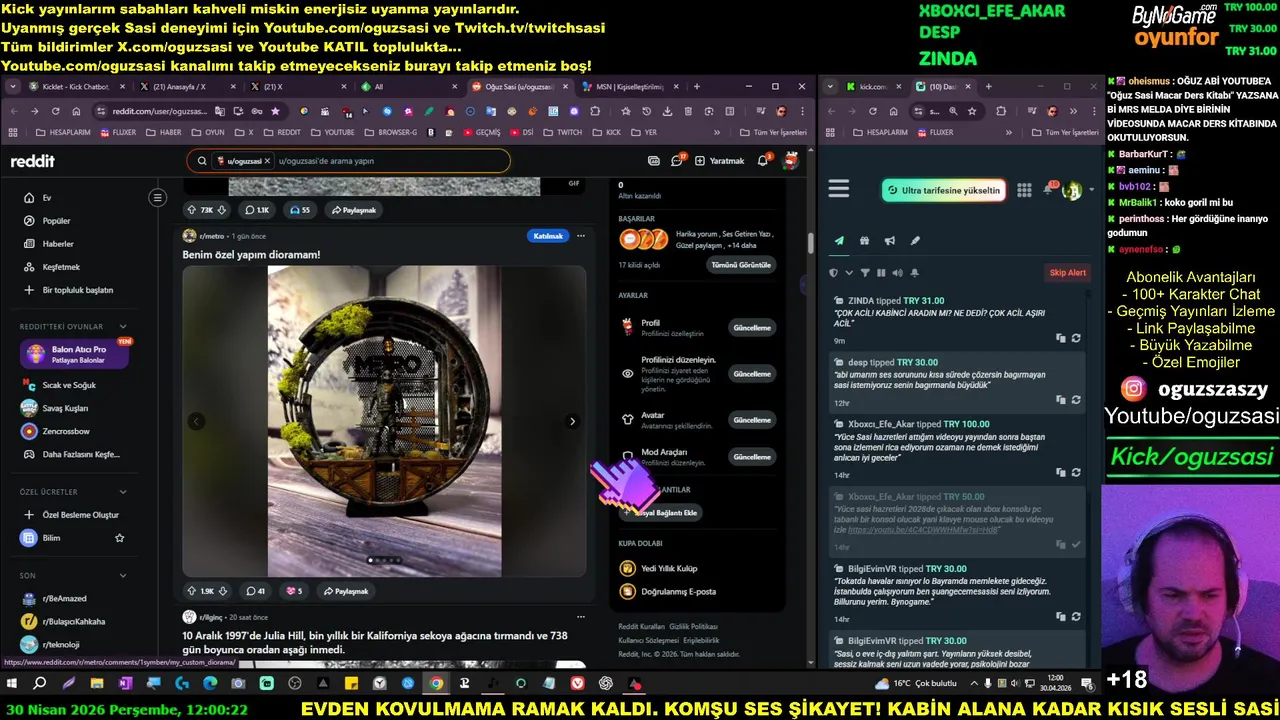Expand hidden bookmarks in the Reddit browser bookmark bar
Screen dimensions: 1280x720
pyautogui.click(x=716, y=132)
